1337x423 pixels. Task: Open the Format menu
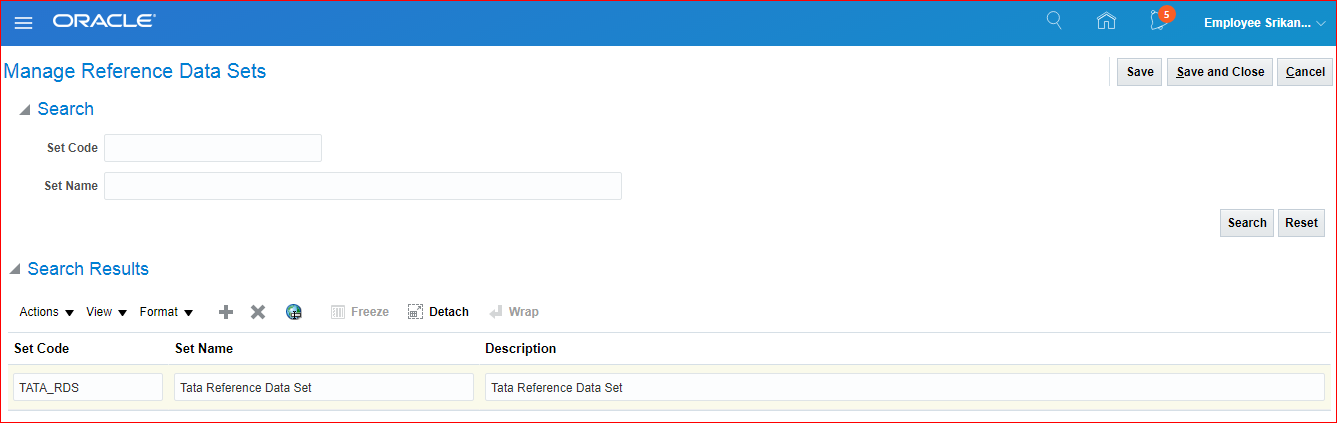coord(166,312)
